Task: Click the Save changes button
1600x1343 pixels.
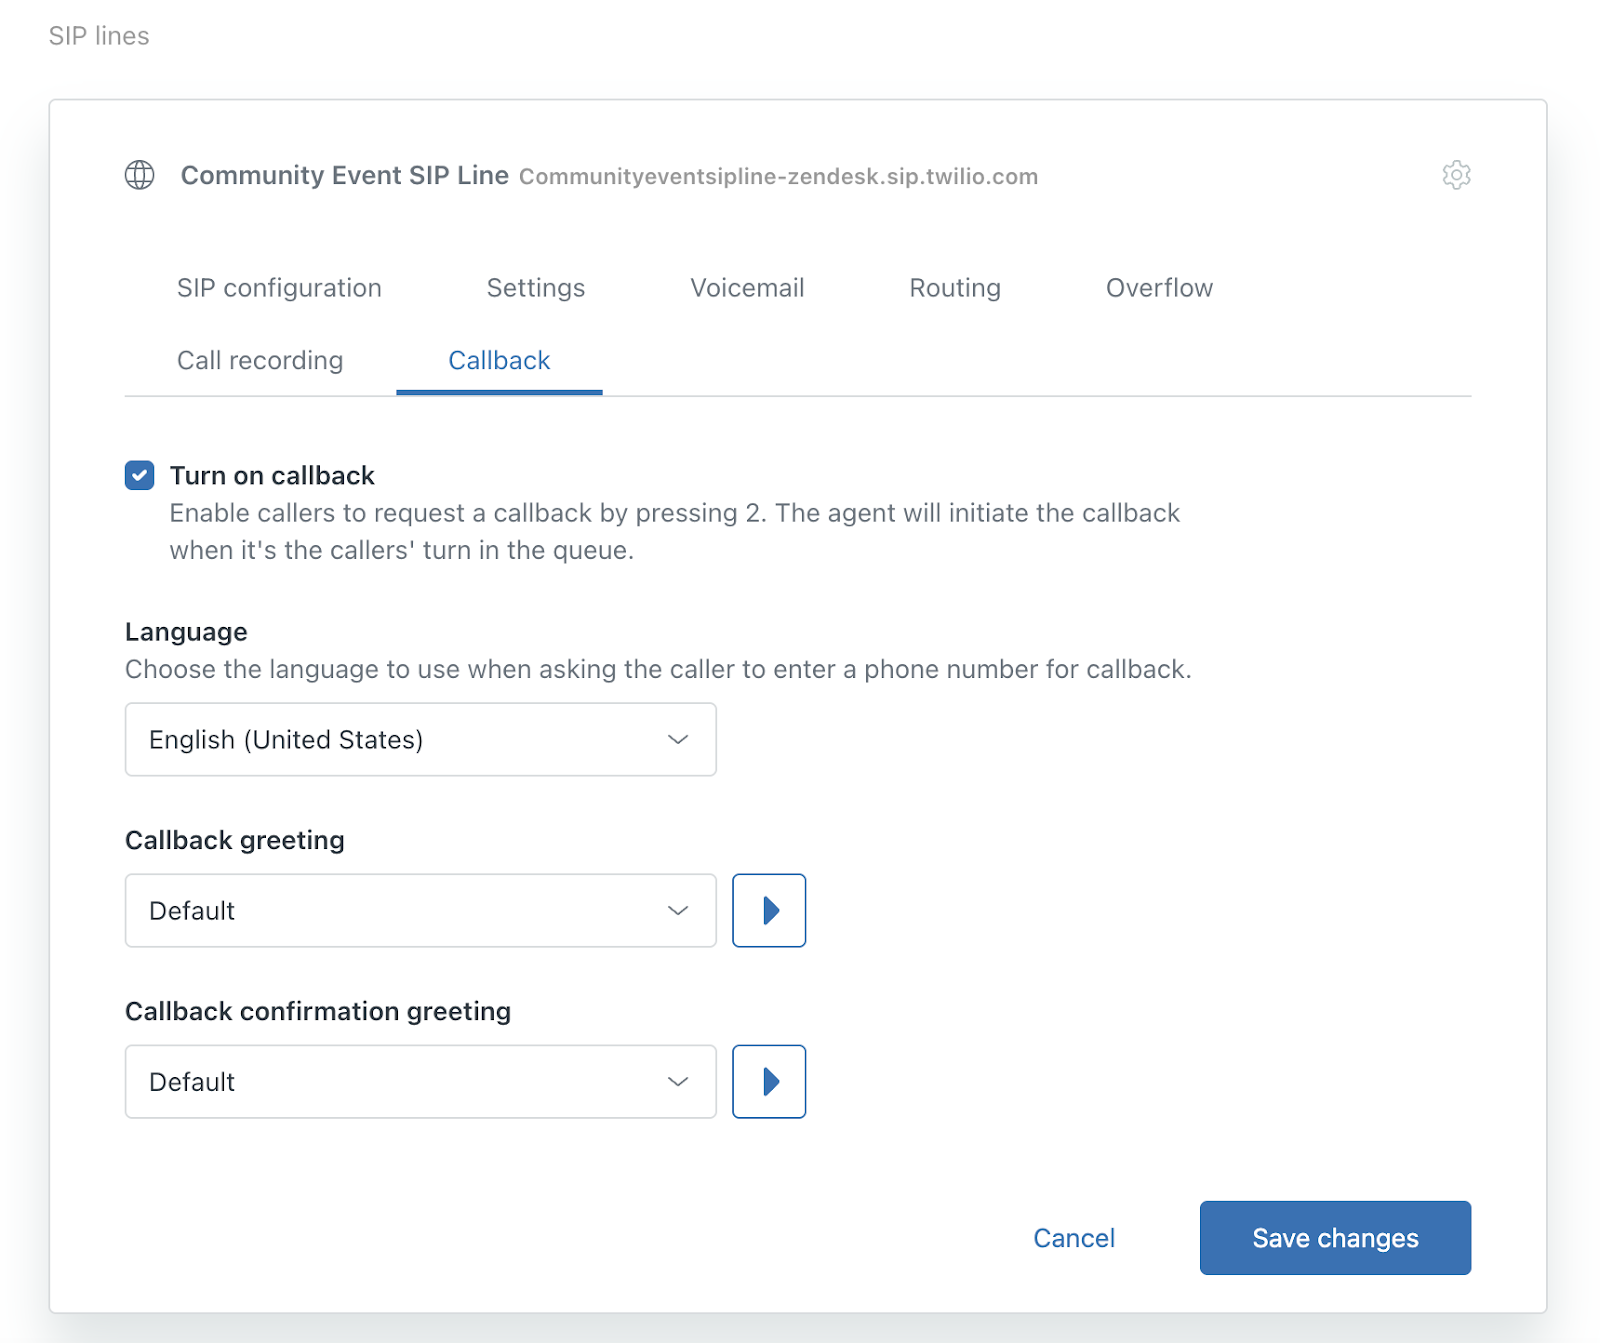Action: pyautogui.click(x=1335, y=1238)
